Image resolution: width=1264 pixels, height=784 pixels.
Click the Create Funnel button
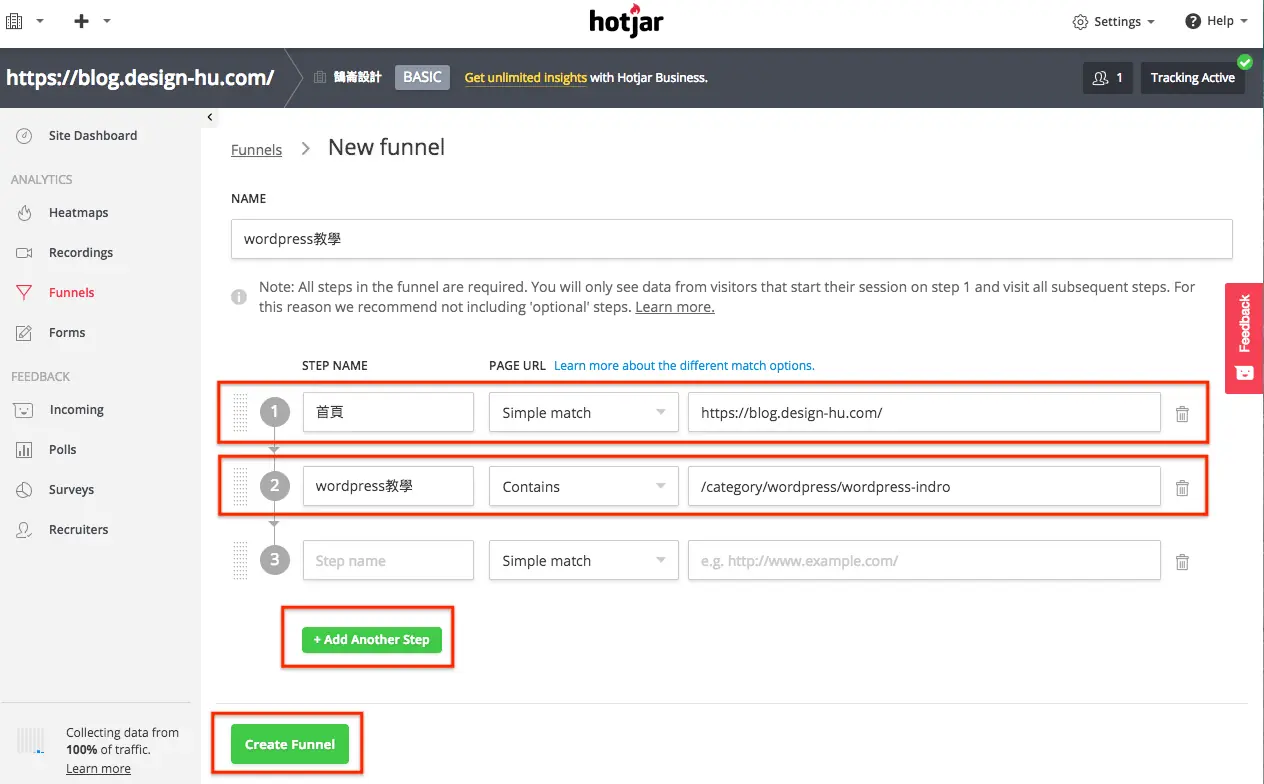(290, 744)
